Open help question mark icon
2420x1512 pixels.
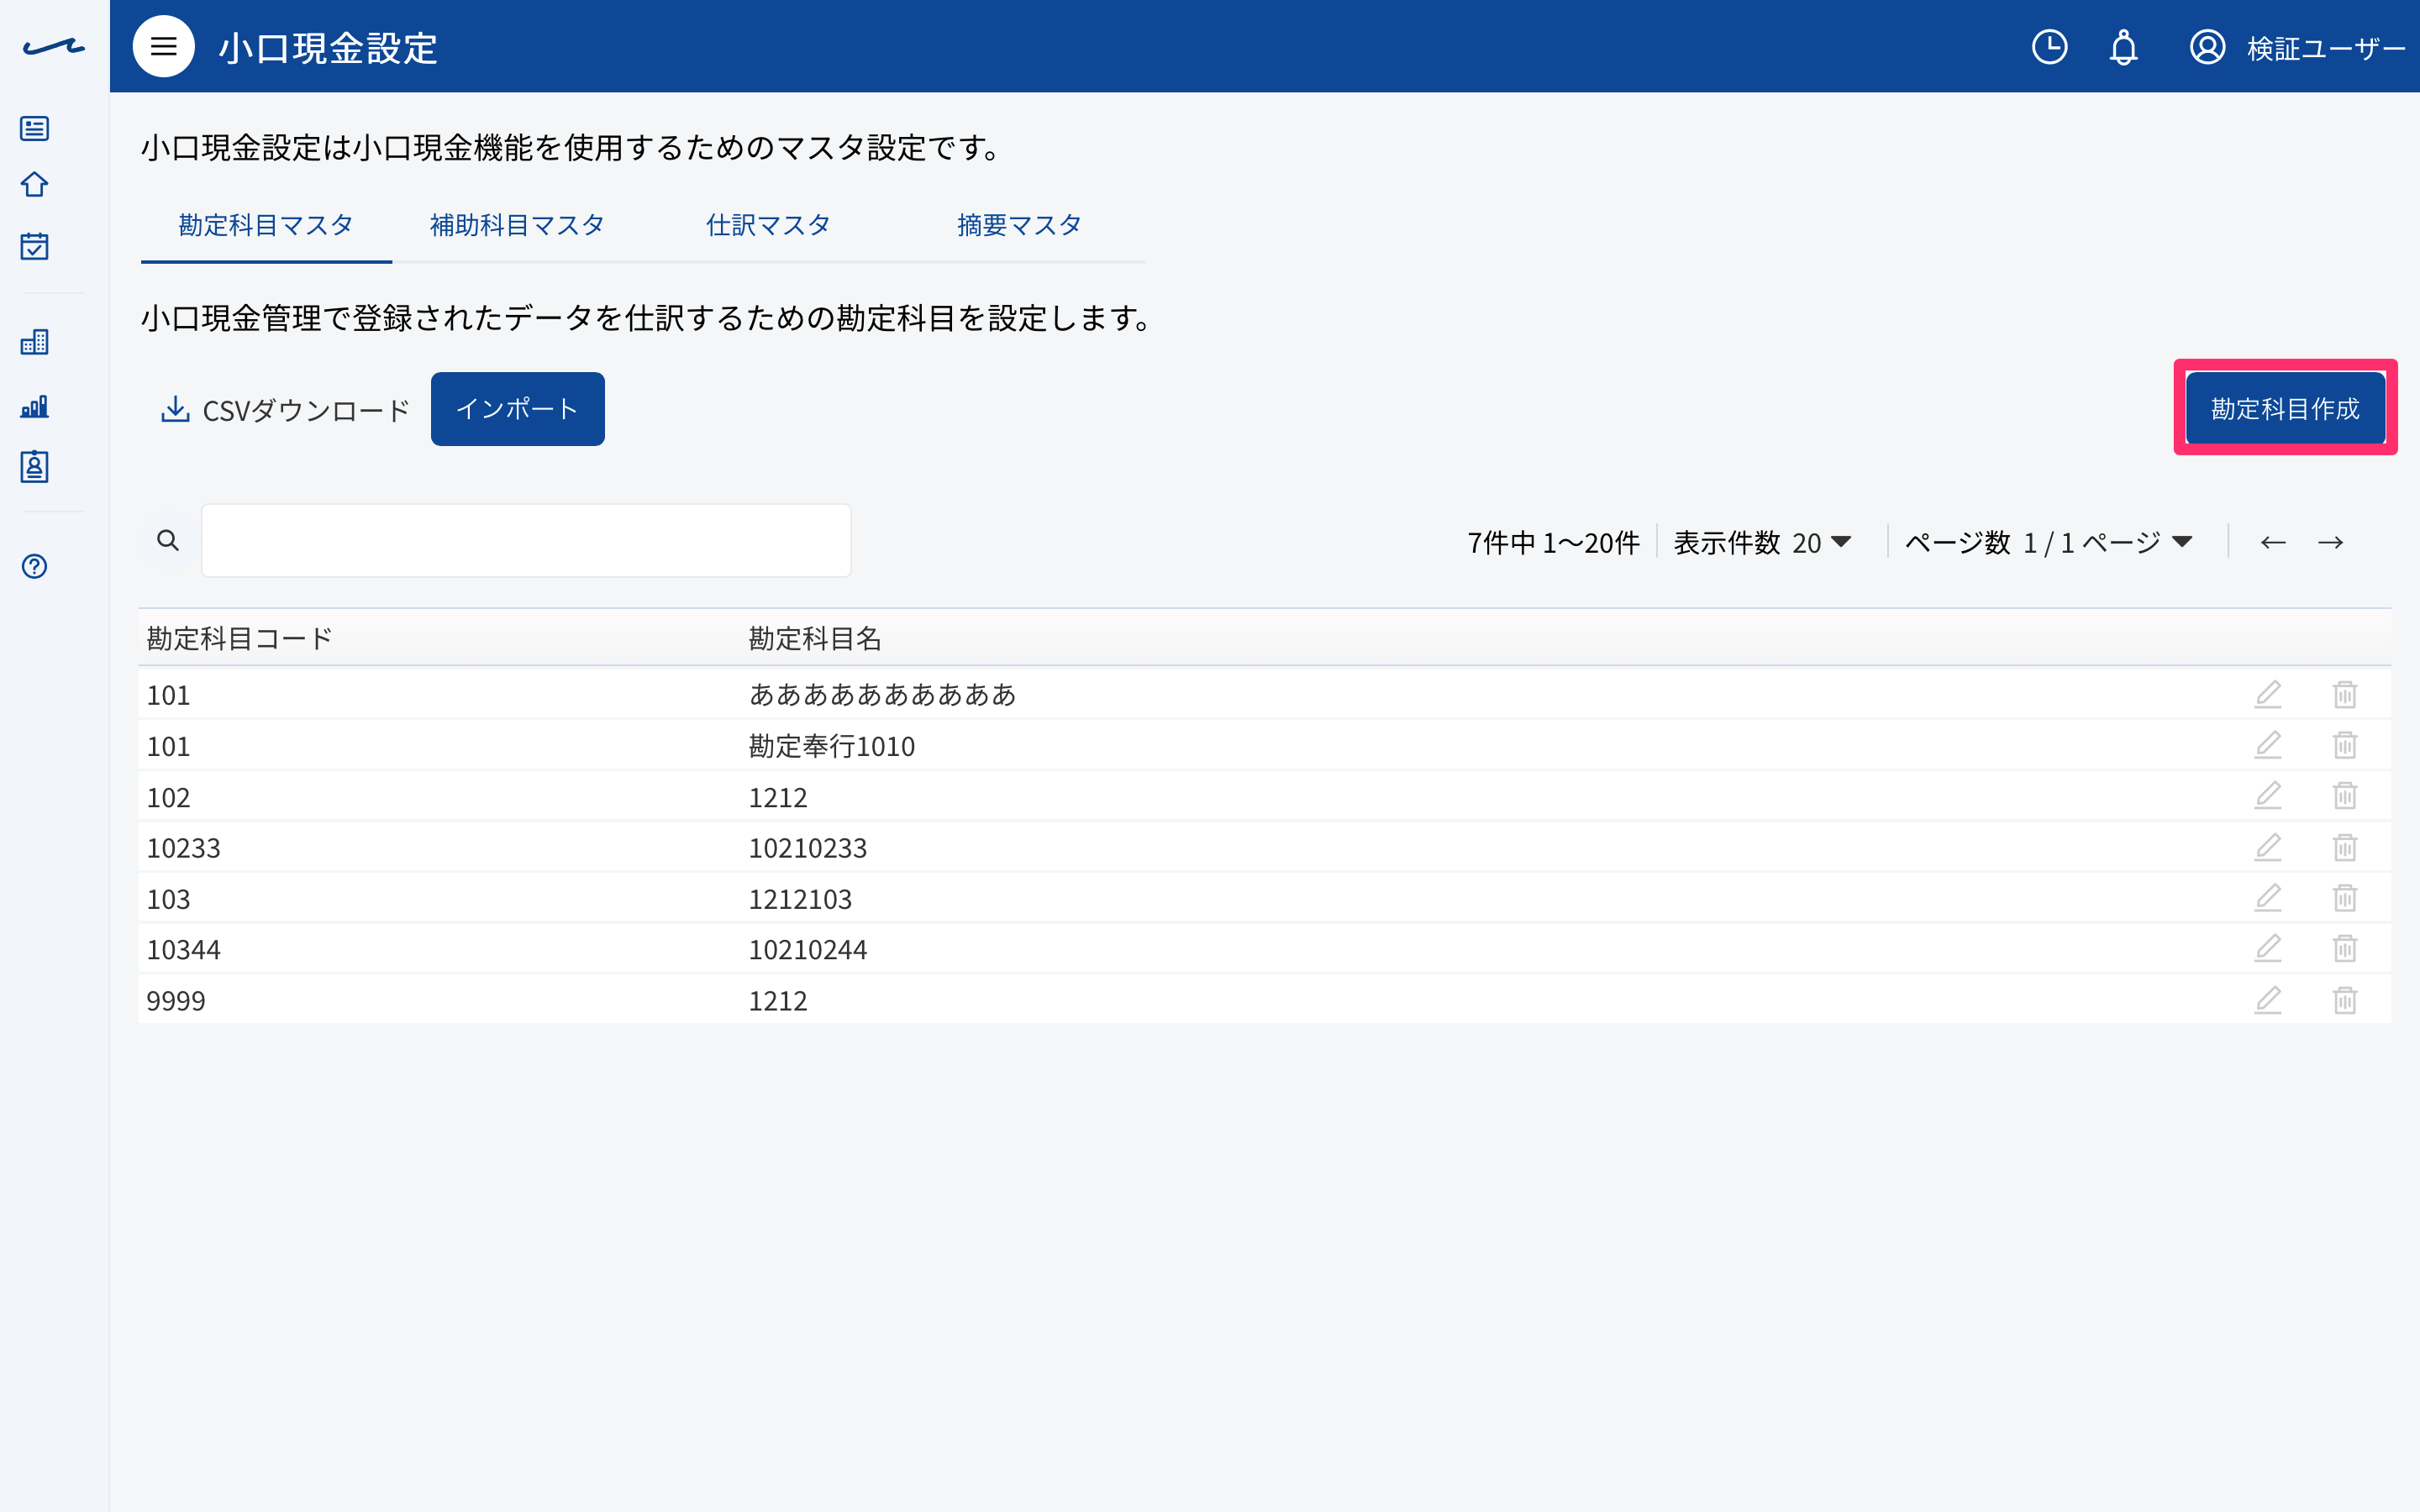[x=35, y=566]
